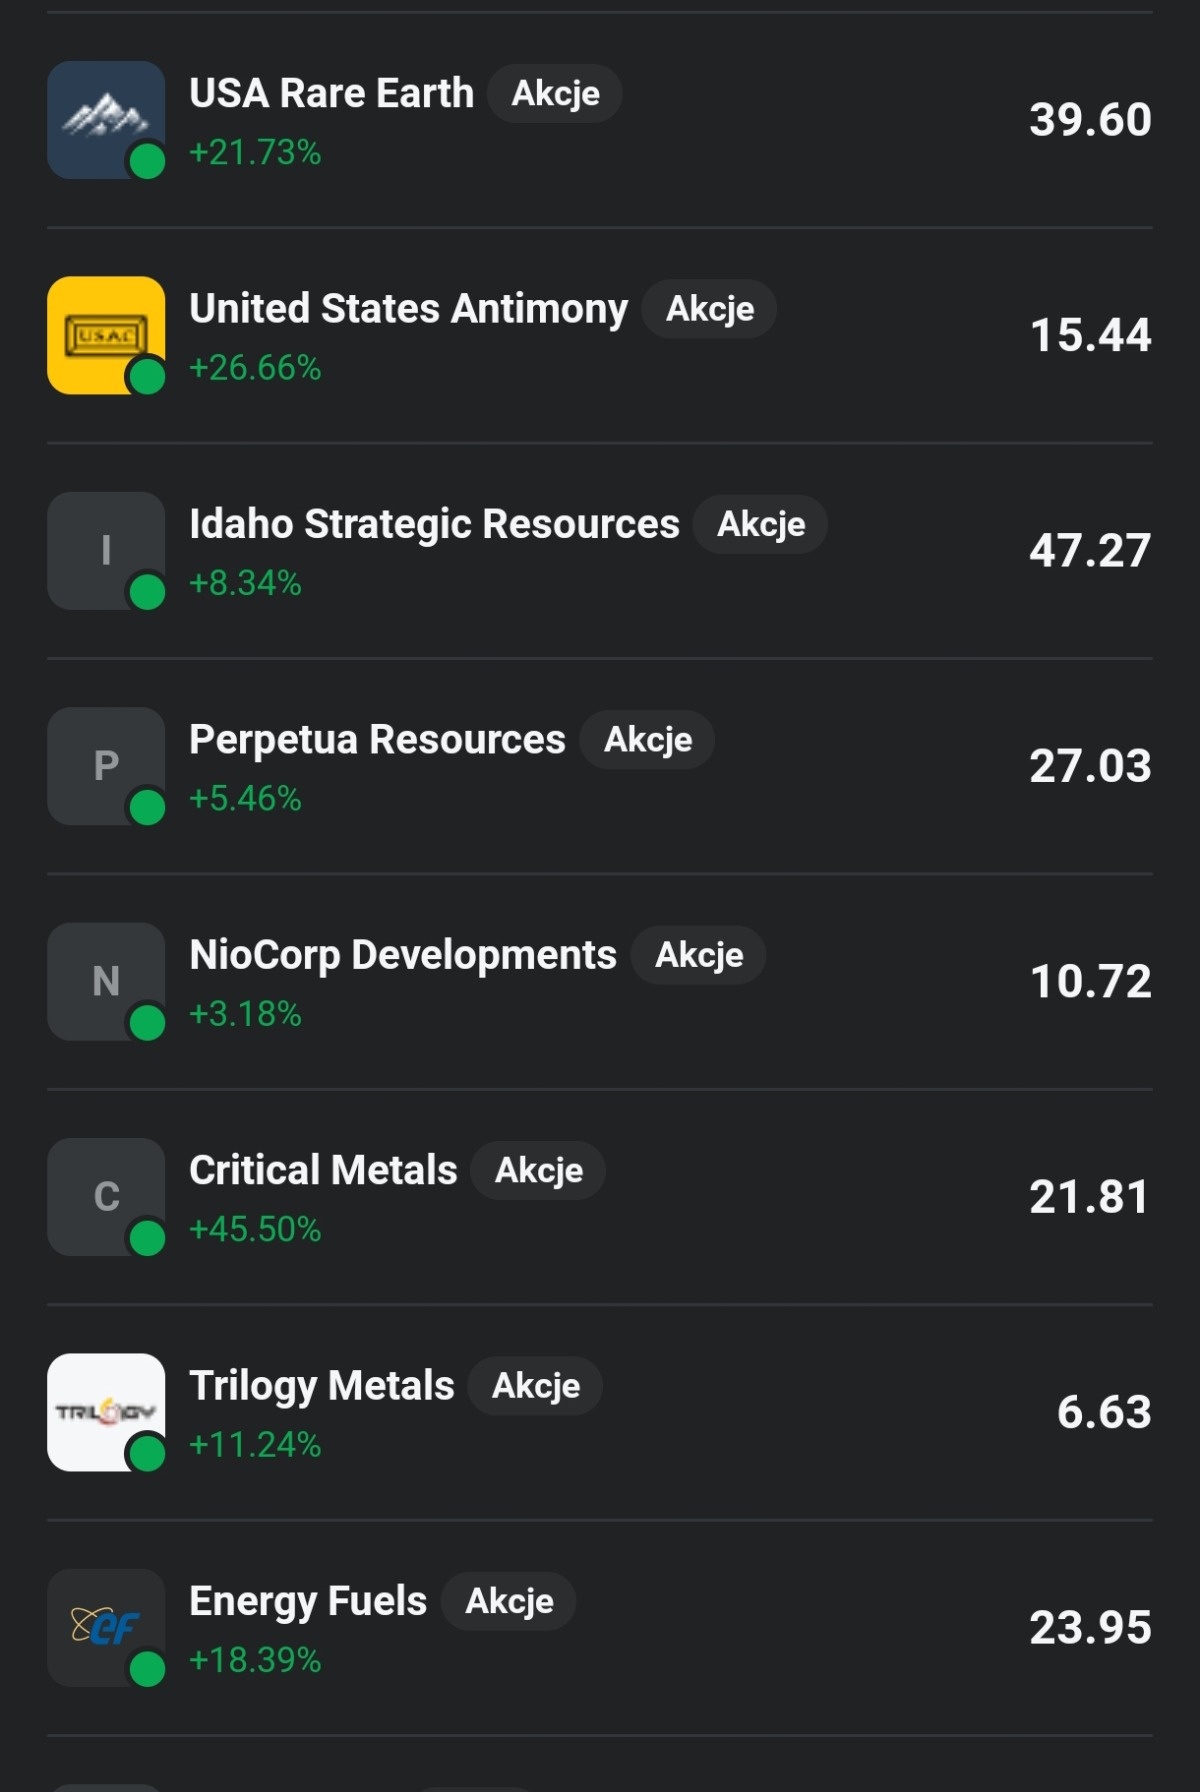Tap the United States Antimony yellow logo

coord(106,335)
